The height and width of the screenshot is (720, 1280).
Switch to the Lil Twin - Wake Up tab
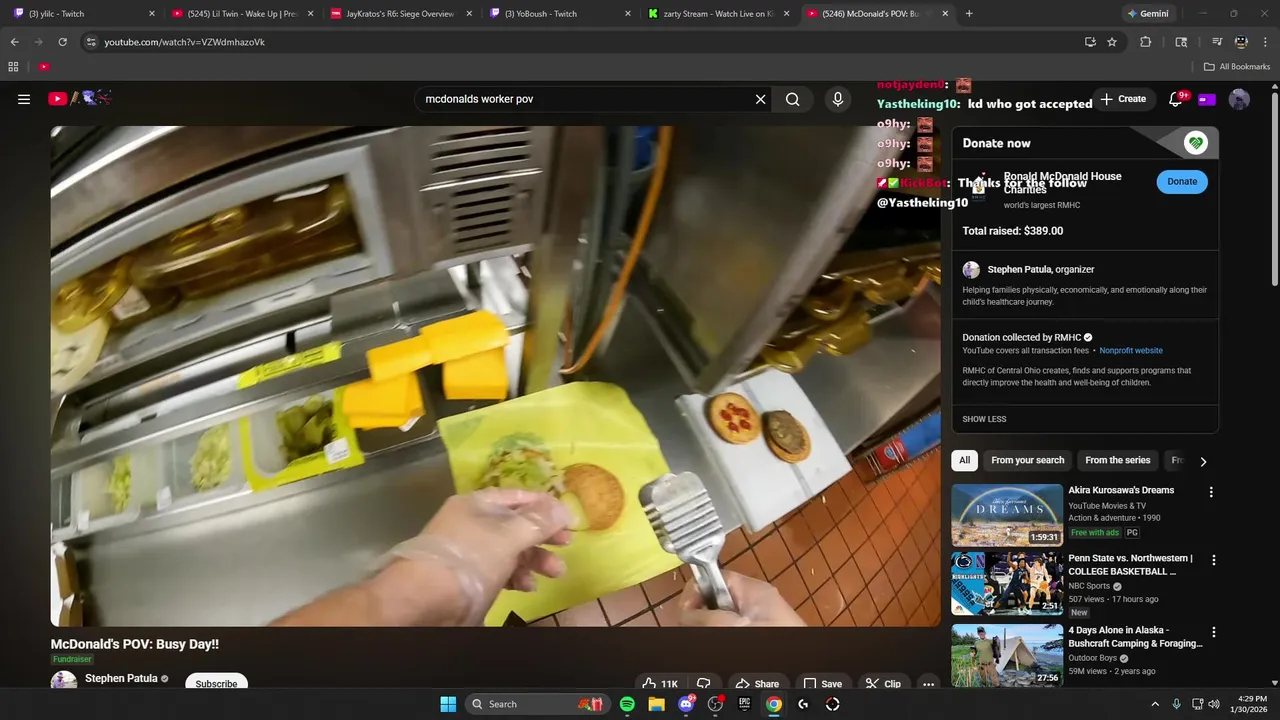tap(242, 14)
